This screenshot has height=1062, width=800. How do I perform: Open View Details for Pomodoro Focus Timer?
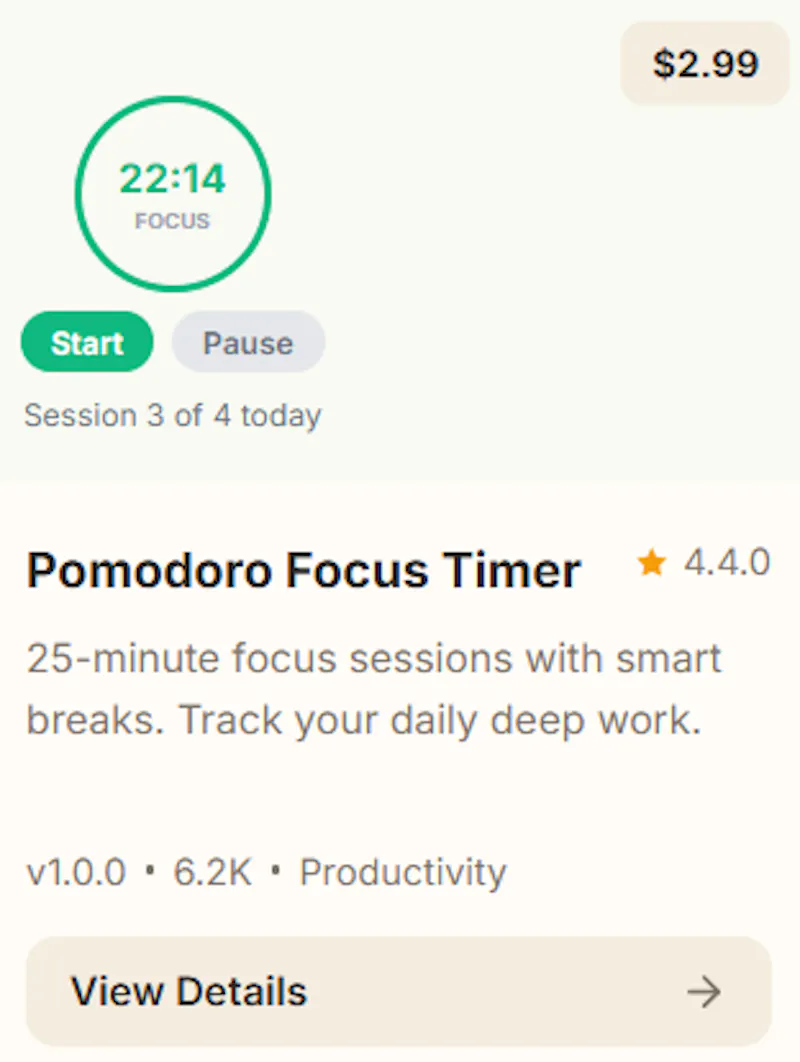point(399,992)
